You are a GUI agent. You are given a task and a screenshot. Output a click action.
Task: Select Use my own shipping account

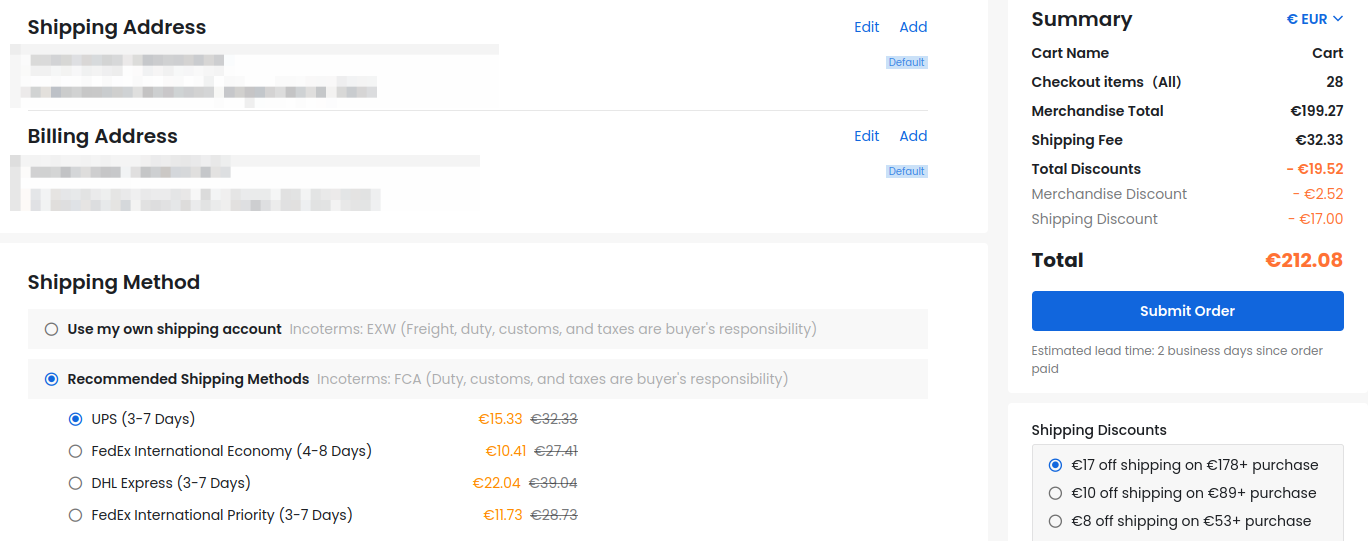click(x=52, y=329)
